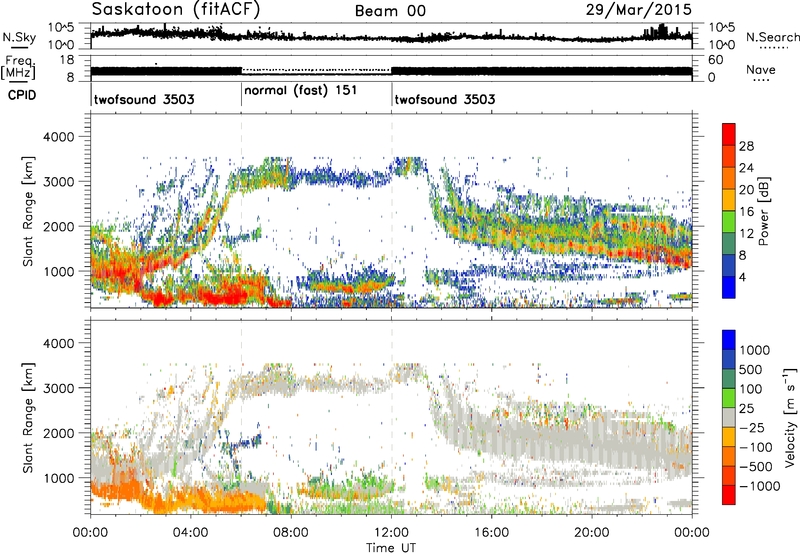Image resolution: width=800 pixels, height=554 pixels.
Task: Click the "-25" tick on Velocity color bar
Action: [x=751, y=428]
